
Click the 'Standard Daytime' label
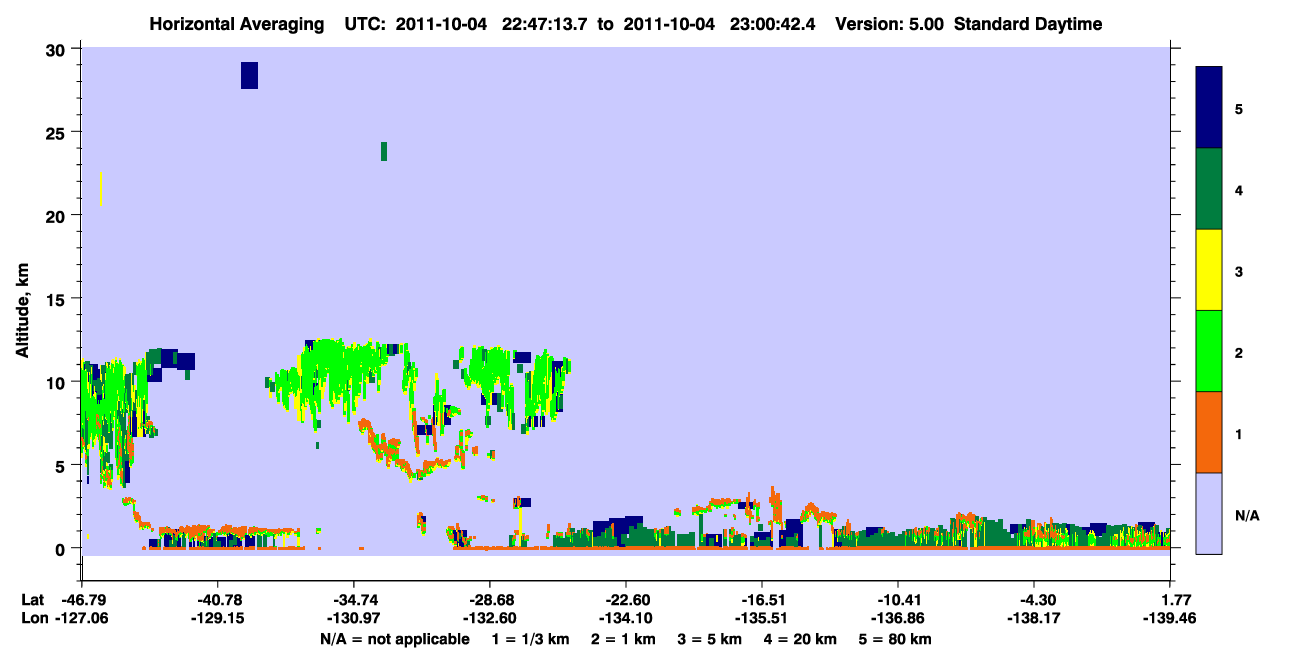1028,24
